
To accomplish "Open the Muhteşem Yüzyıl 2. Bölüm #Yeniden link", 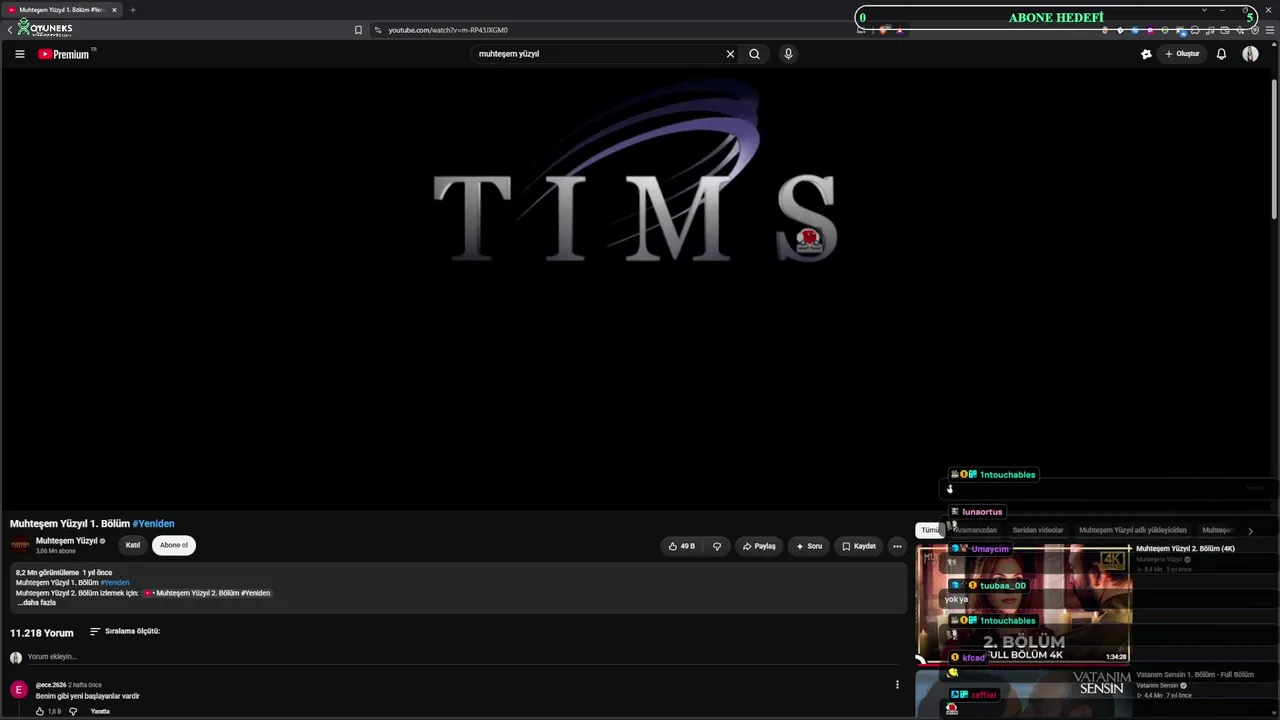I will [x=207, y=593].
